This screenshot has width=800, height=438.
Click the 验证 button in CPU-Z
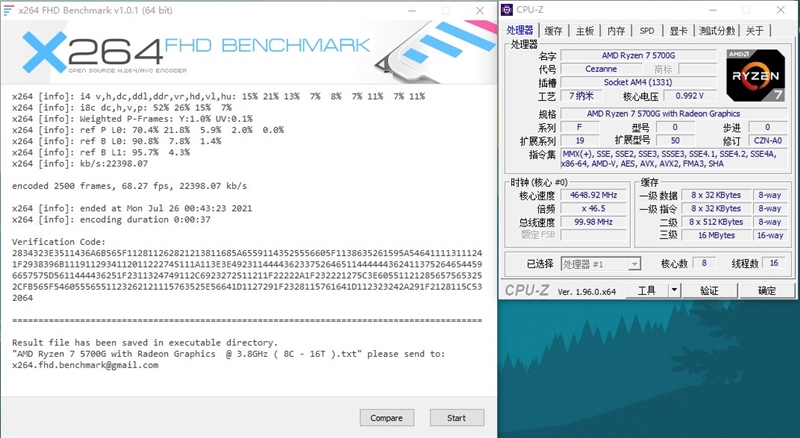(x=709, y=290)
